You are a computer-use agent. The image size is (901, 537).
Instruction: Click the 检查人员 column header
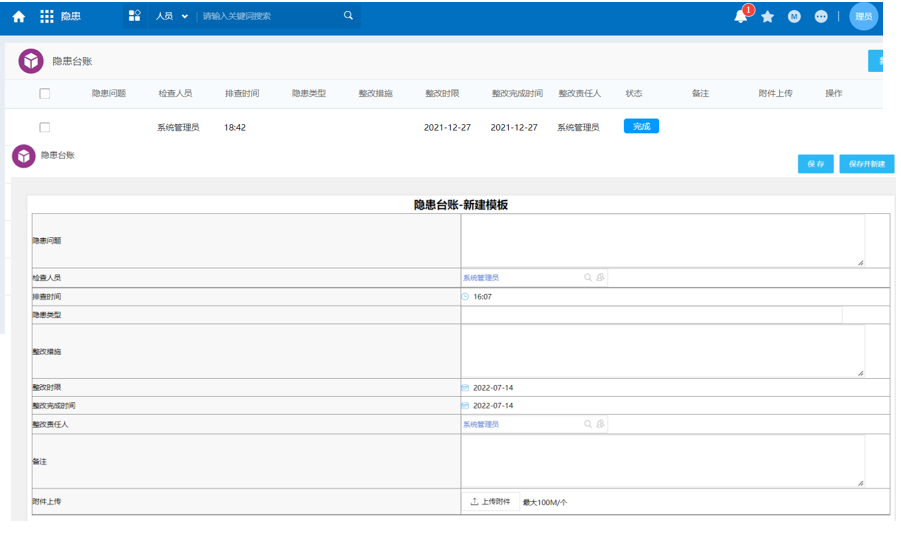pyautogui.click(x=175, y=93)
